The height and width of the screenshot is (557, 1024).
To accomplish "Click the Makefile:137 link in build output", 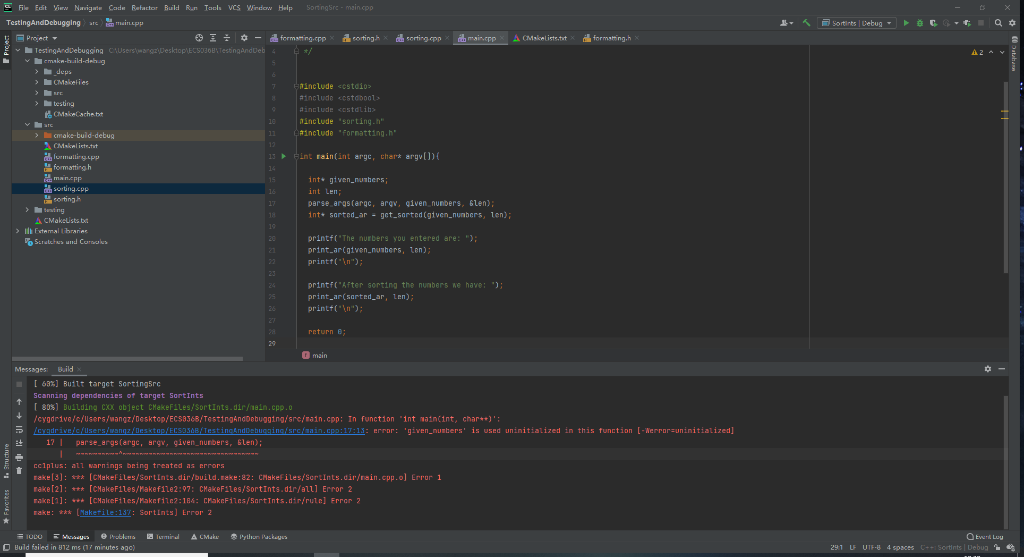I will pos(104,513).
